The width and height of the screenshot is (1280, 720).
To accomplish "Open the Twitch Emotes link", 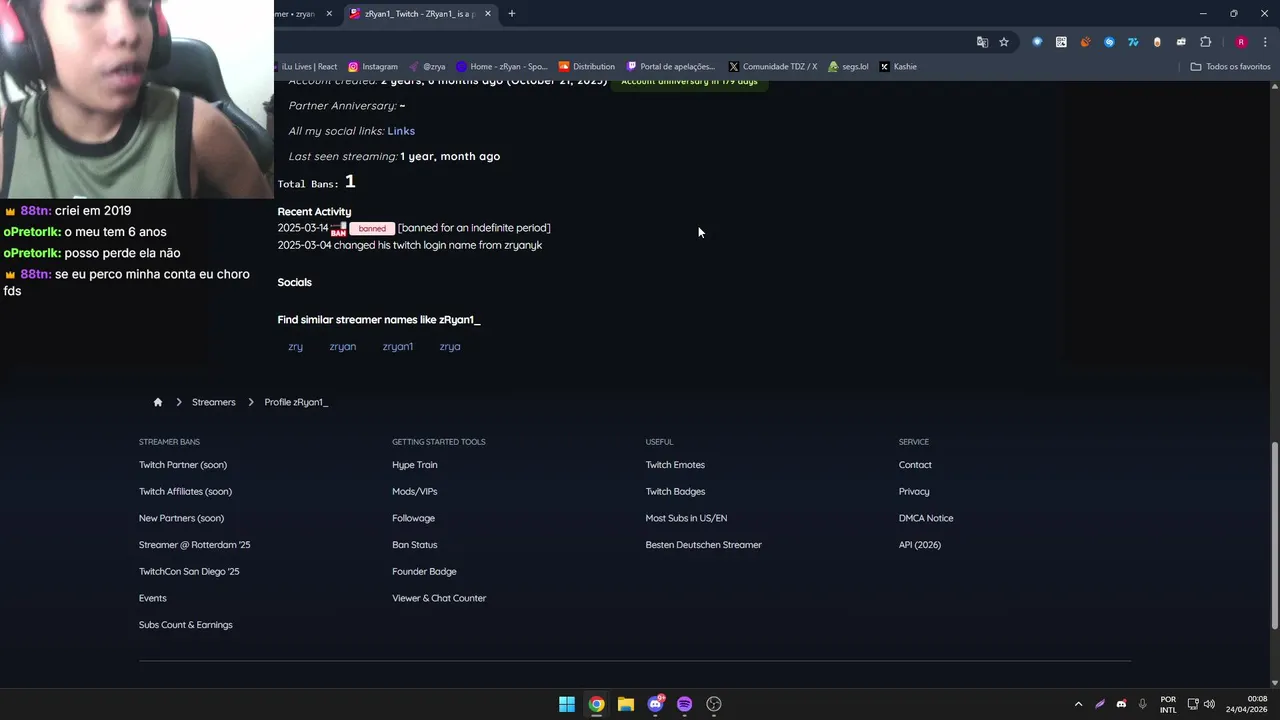I will click(675, 465).
